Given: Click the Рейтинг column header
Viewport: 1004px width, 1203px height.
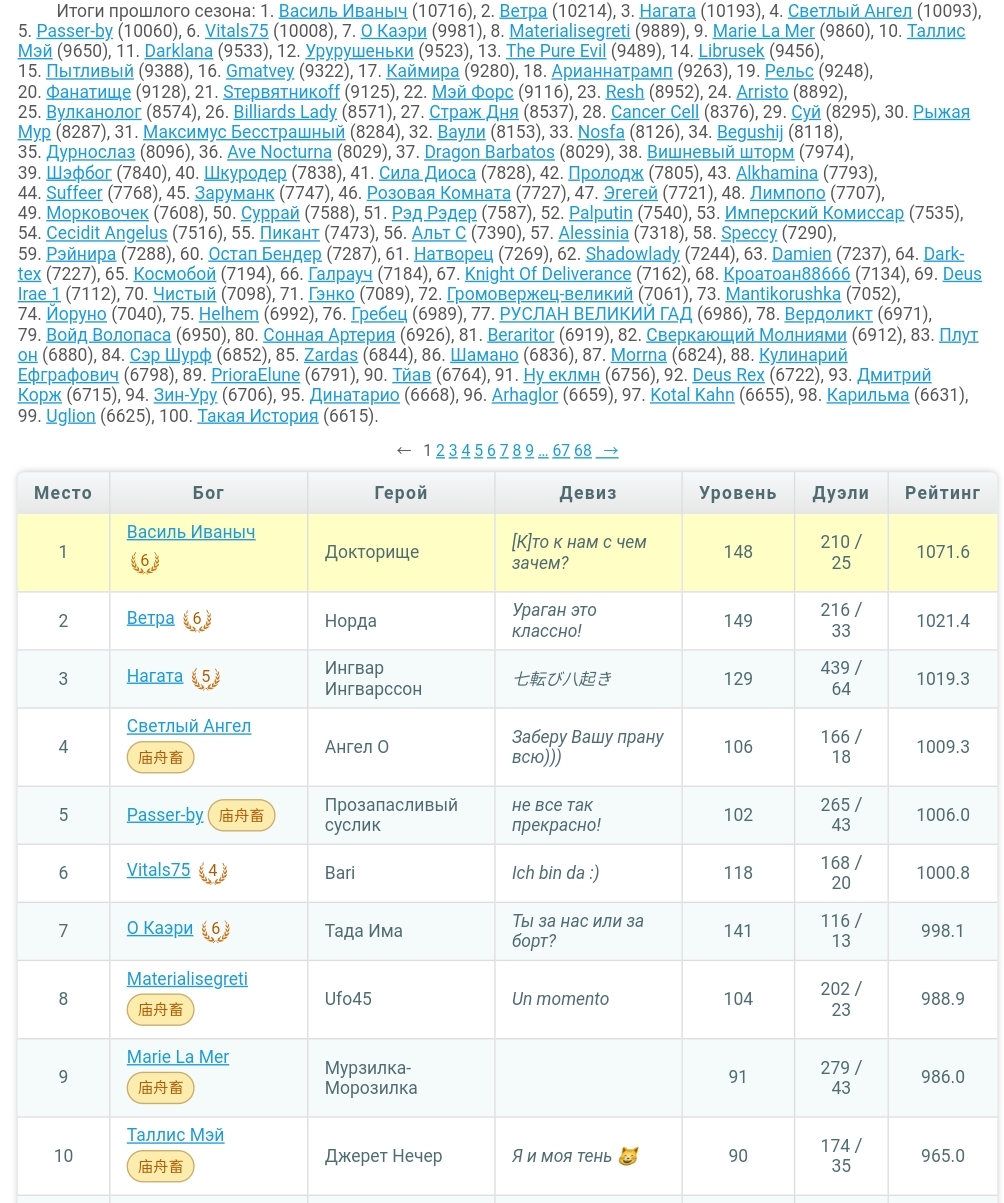Looking at the screenshot, I should tap(942, 493).
